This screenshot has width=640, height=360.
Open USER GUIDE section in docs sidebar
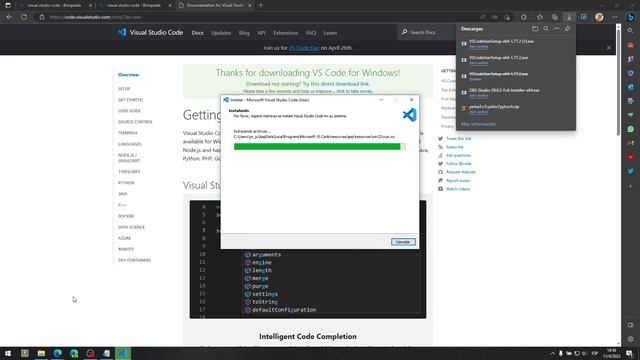click(x=129, y=111)
